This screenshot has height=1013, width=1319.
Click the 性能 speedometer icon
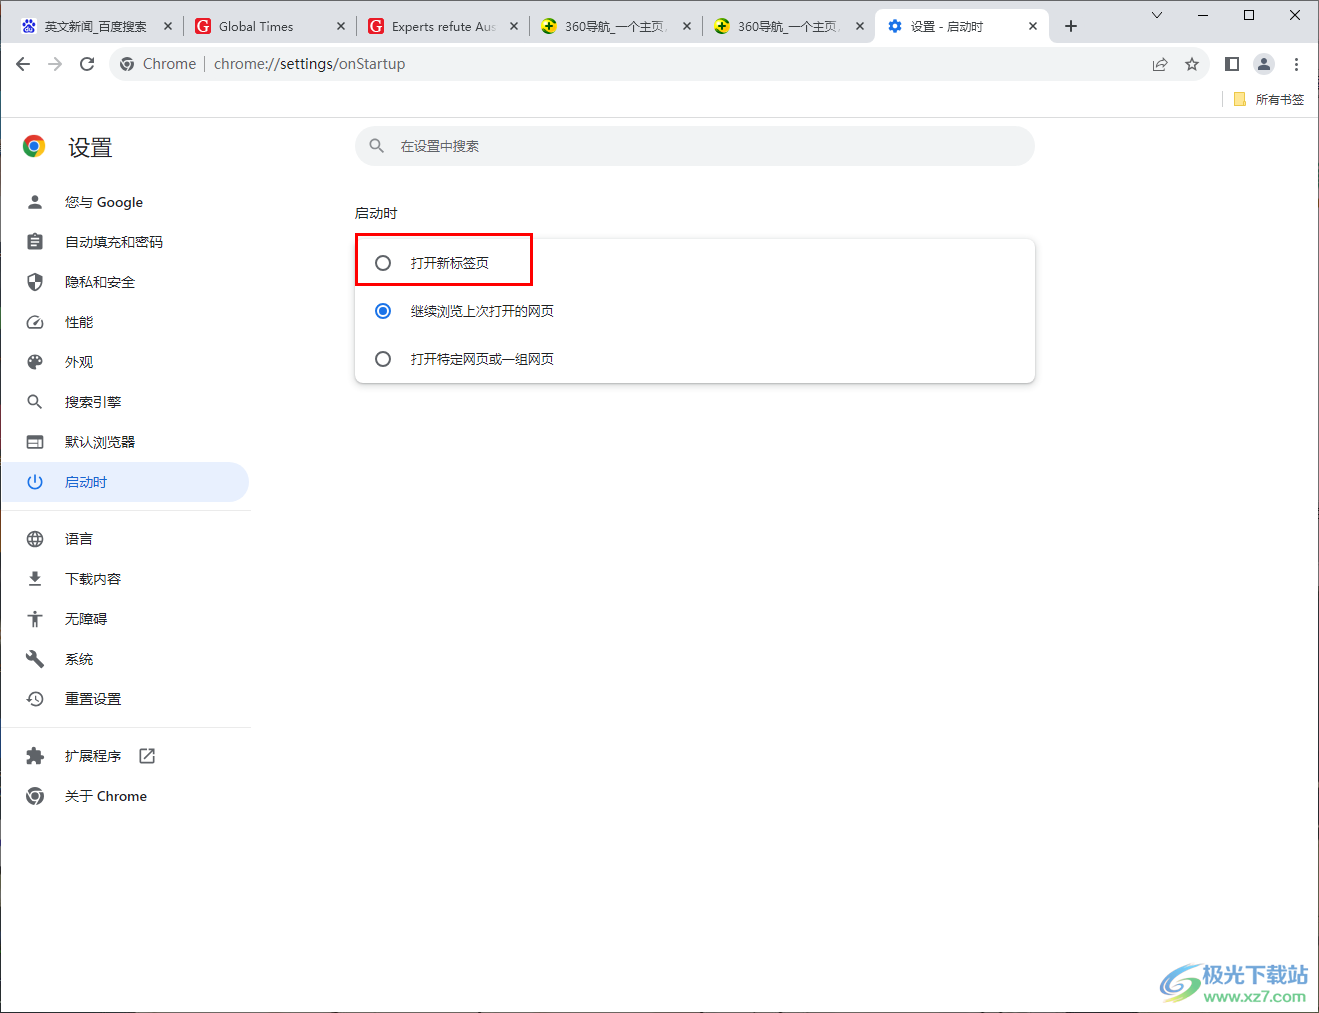(35, 322)
